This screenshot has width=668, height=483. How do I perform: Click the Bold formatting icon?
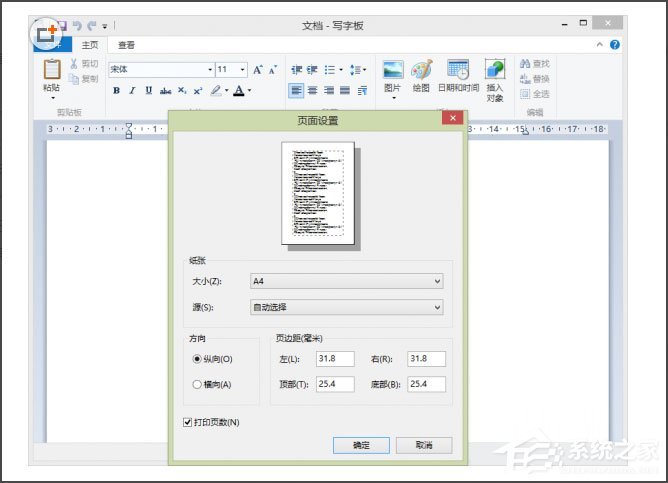click(x=116, y=90)
